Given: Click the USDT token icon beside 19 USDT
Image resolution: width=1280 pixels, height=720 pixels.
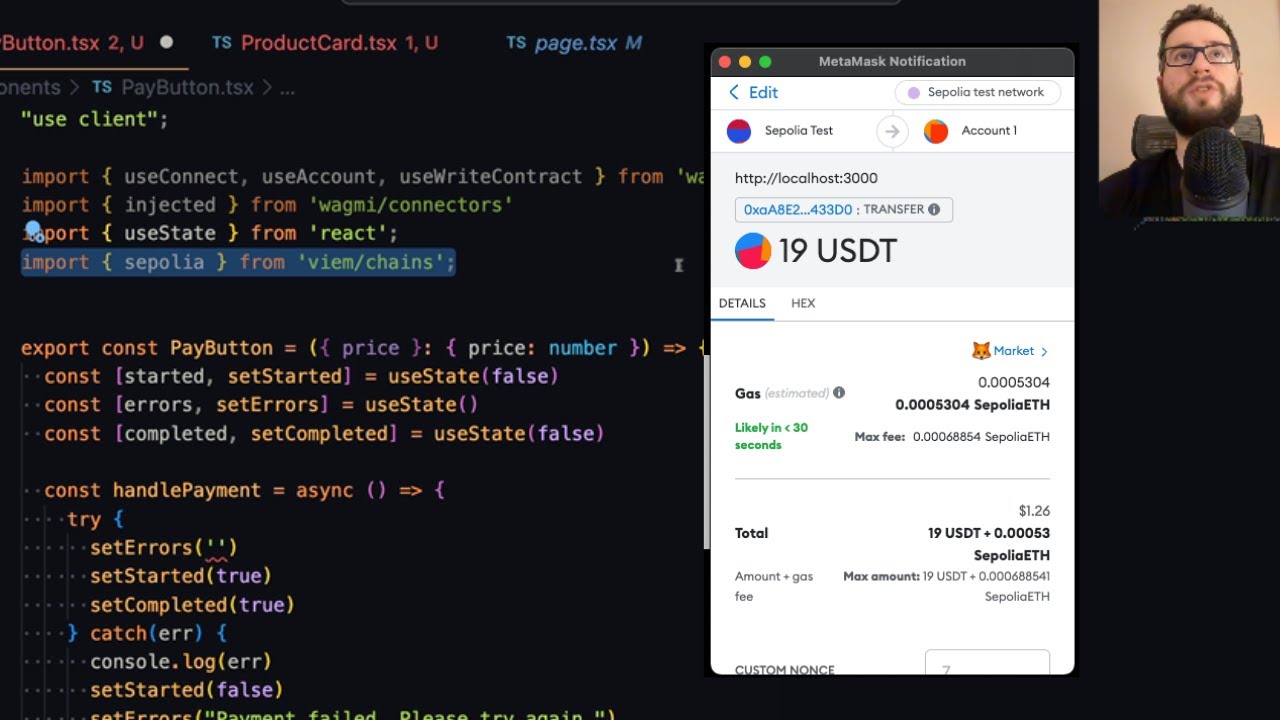Looking at the screenshot, I should (753, 251).
